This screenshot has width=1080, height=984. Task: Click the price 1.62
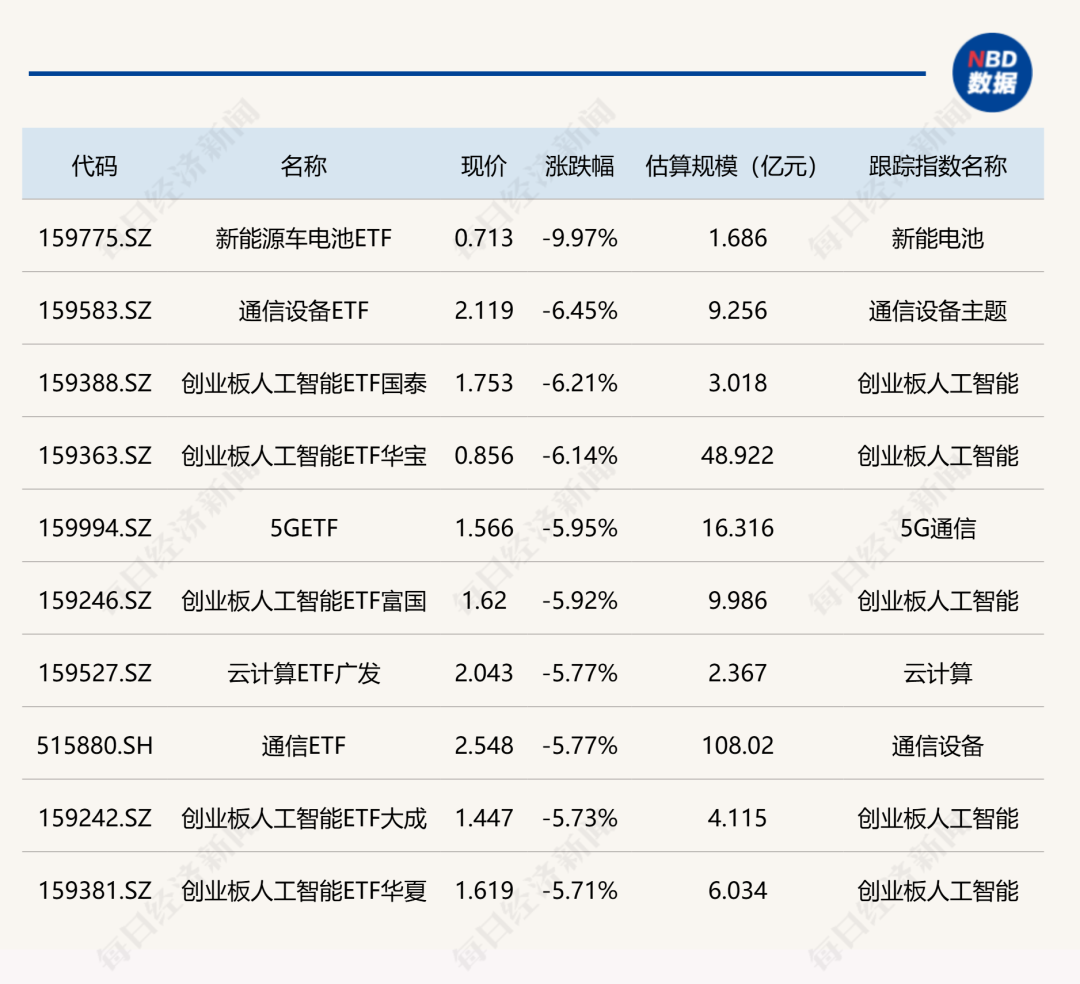click(484, 600)
